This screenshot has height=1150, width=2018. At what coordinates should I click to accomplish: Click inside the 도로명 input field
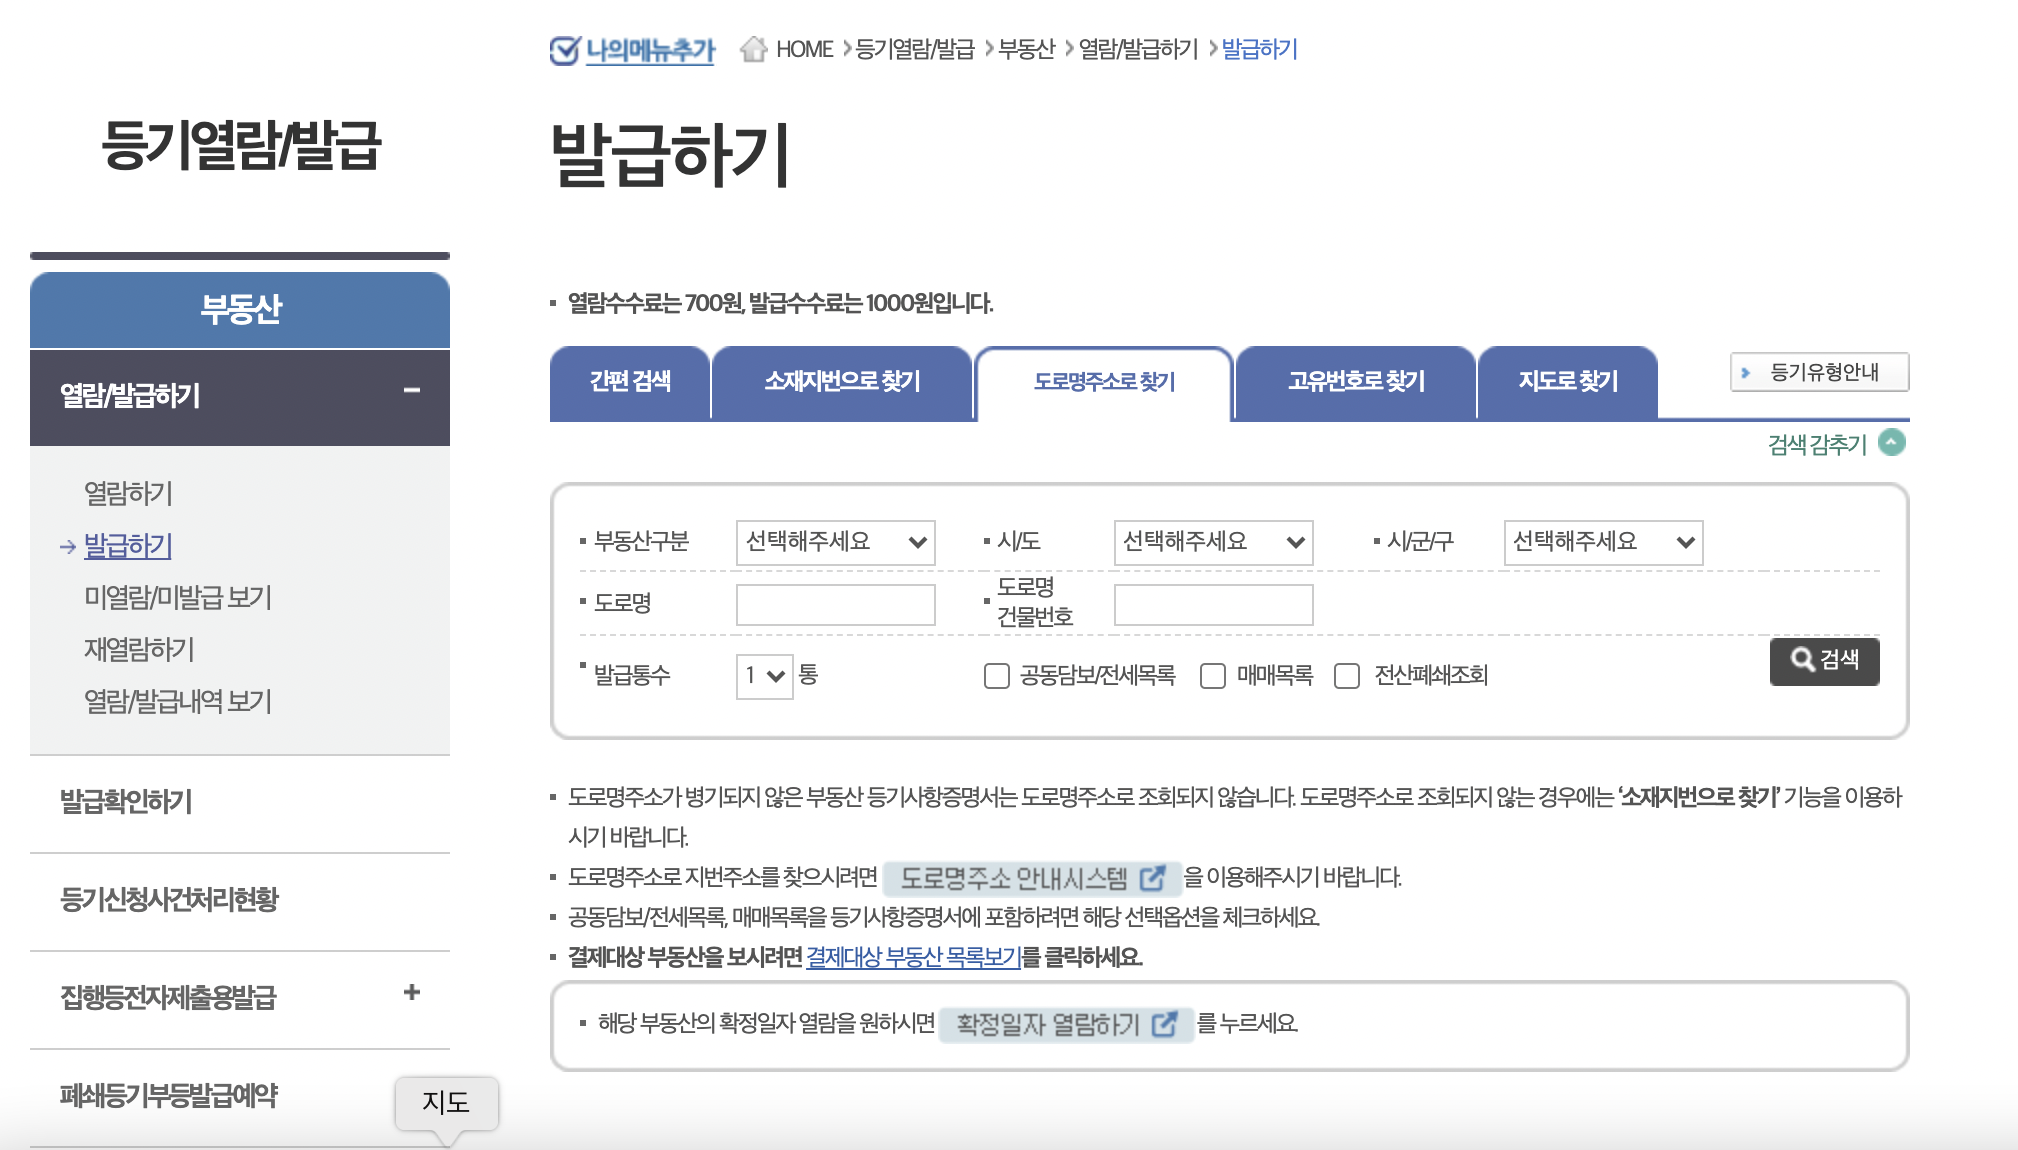tap(836, 605)
